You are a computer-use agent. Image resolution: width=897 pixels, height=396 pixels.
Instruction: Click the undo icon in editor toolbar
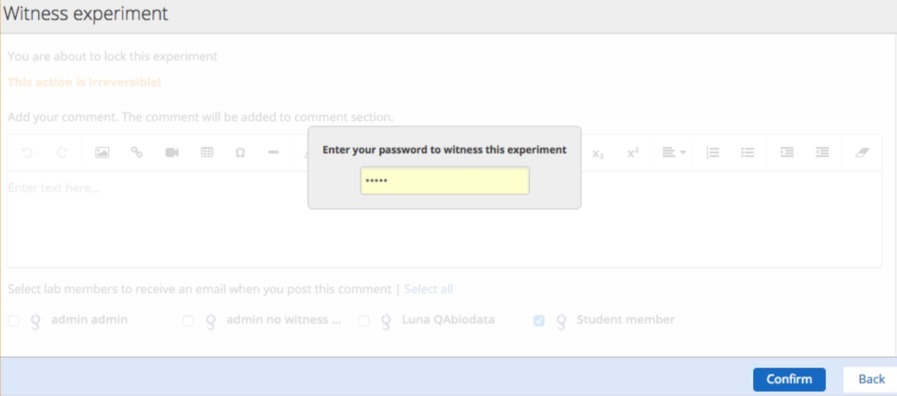tap(26, 153)
